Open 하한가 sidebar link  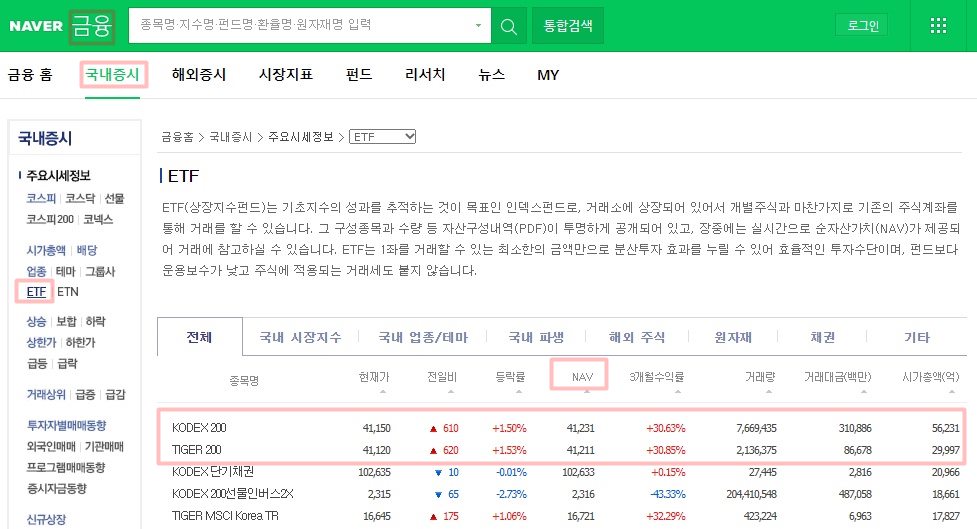click(x=80, y=342)
